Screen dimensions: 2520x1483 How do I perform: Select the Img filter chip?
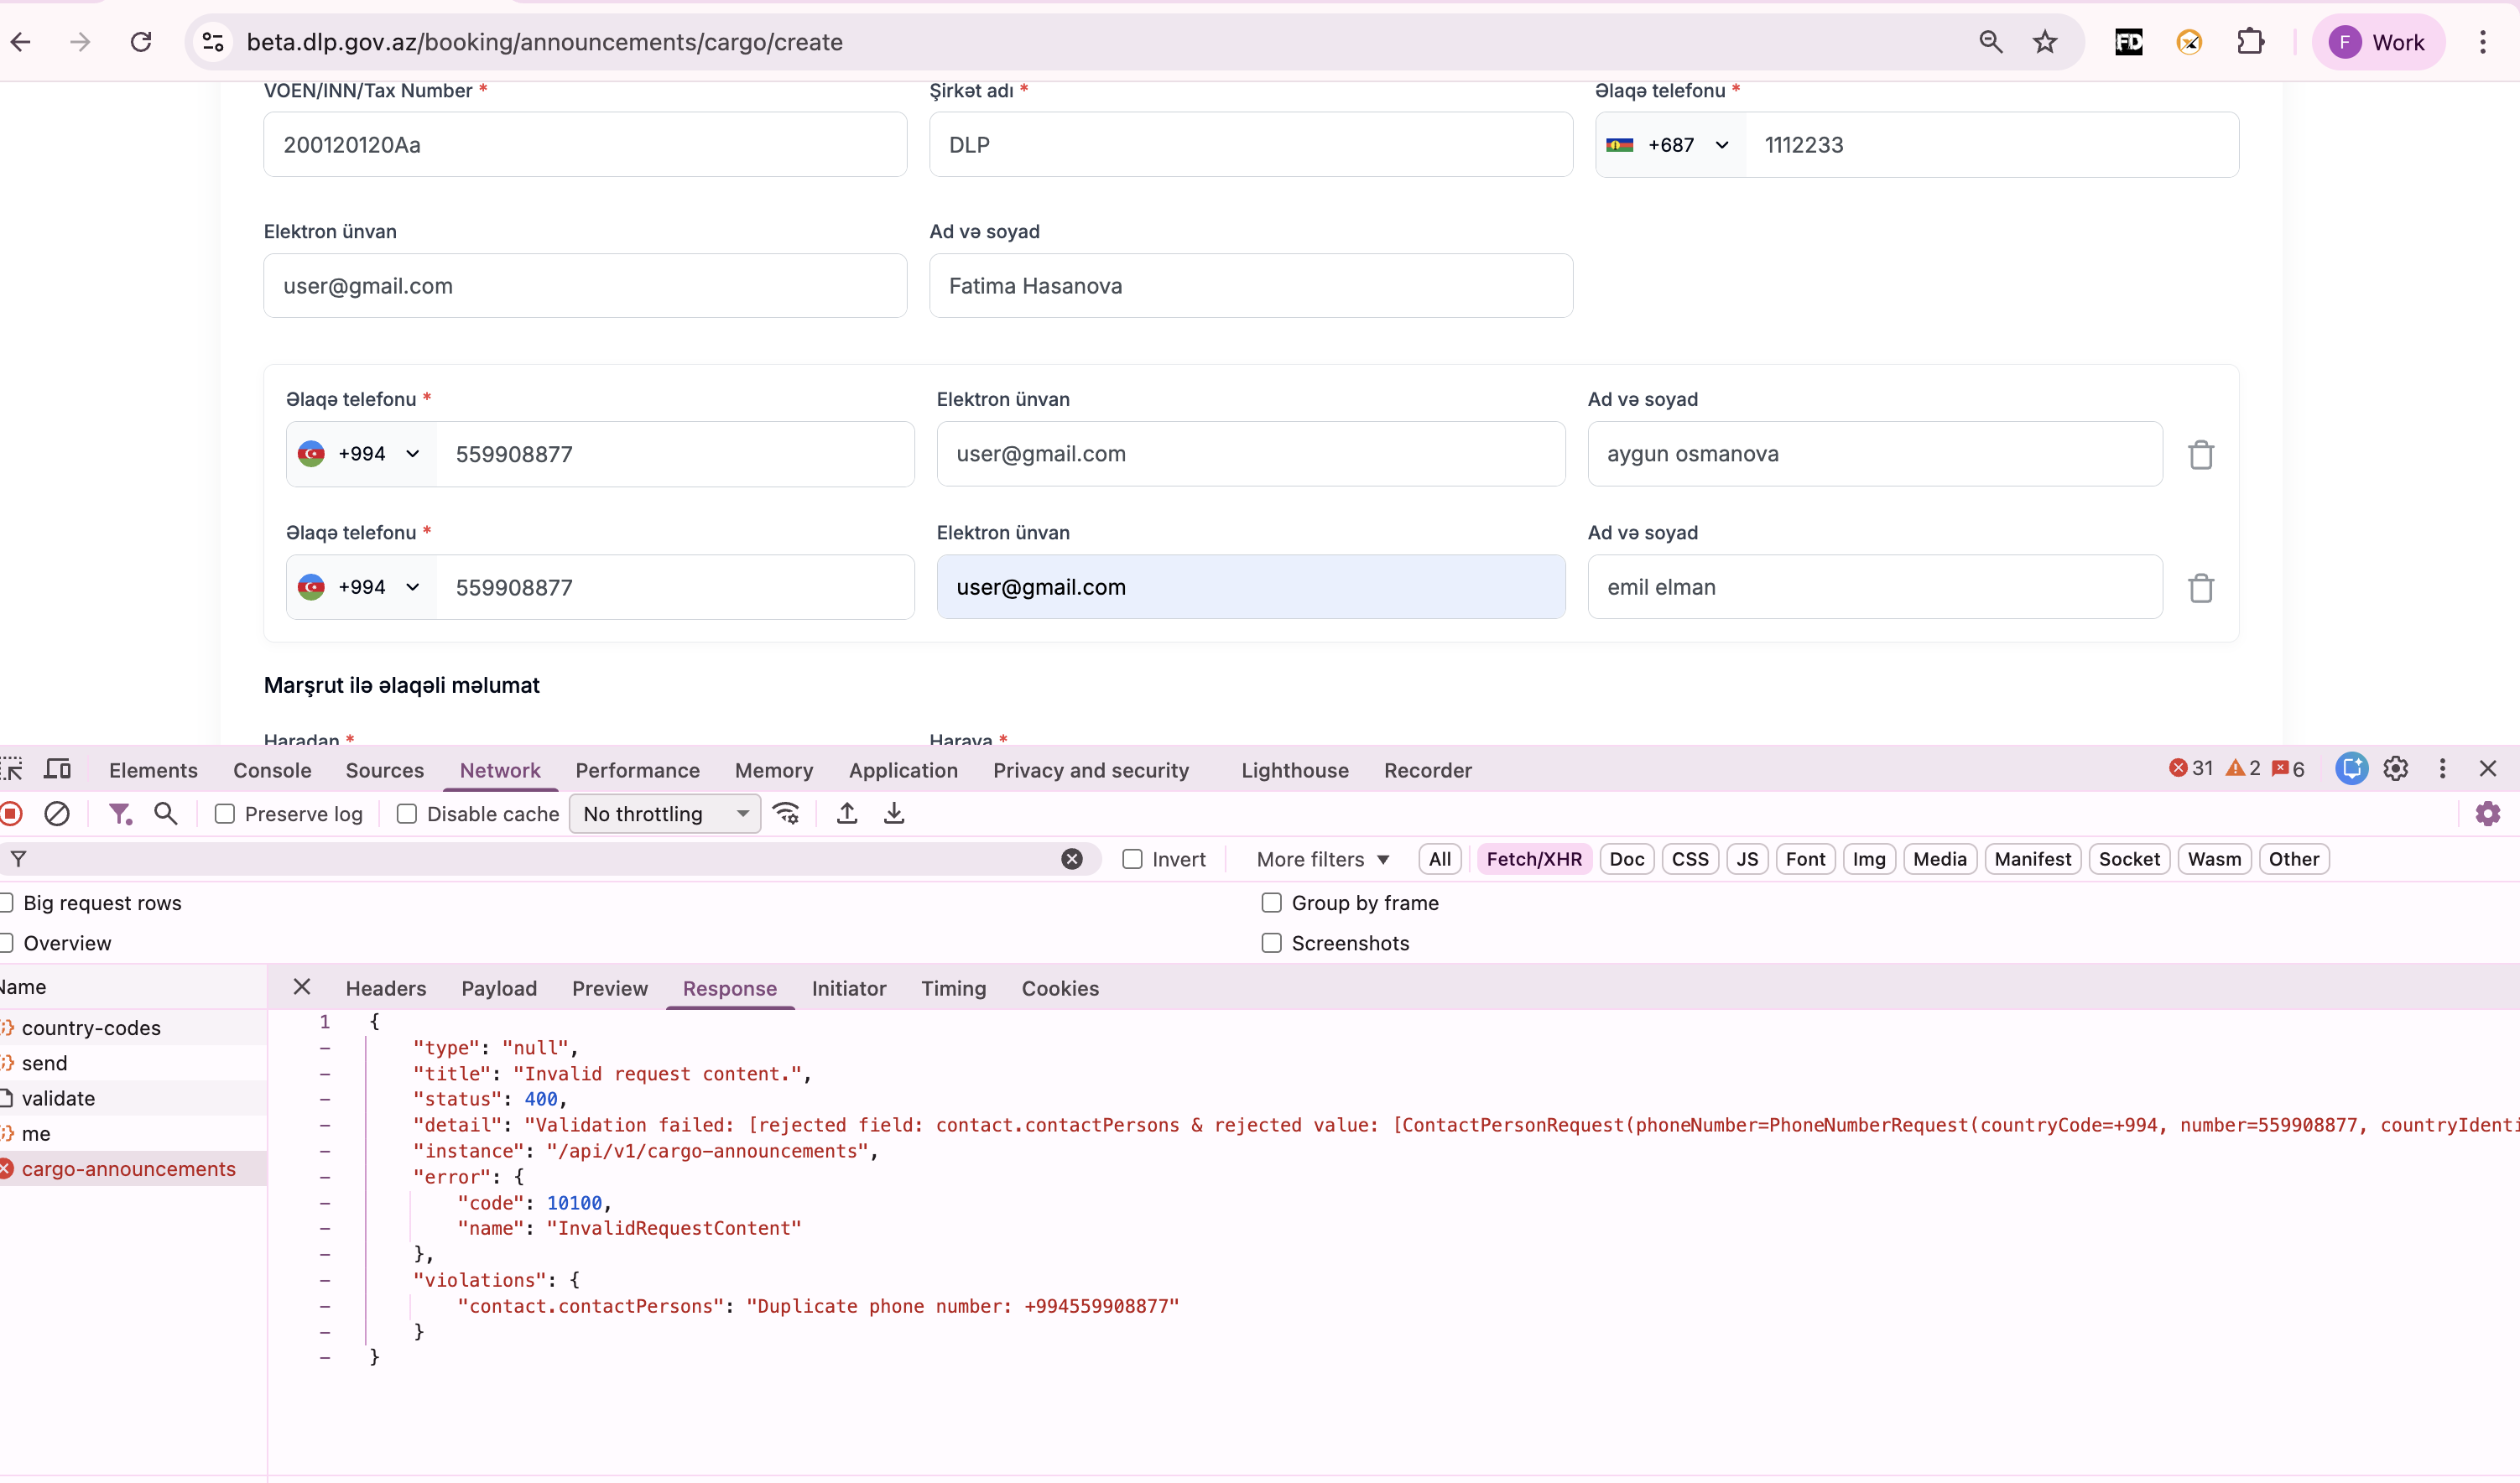1869,859
